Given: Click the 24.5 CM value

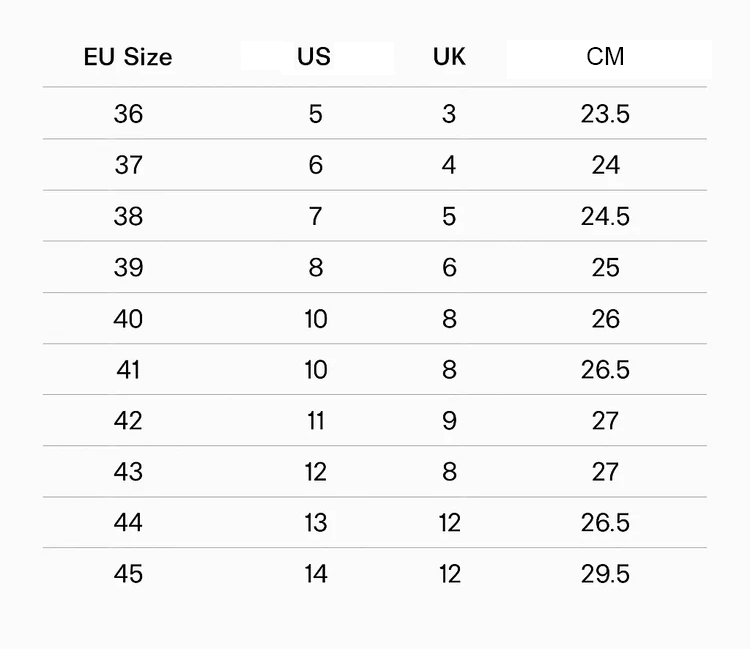Looking at the screenshot, I should coord(605,216).
